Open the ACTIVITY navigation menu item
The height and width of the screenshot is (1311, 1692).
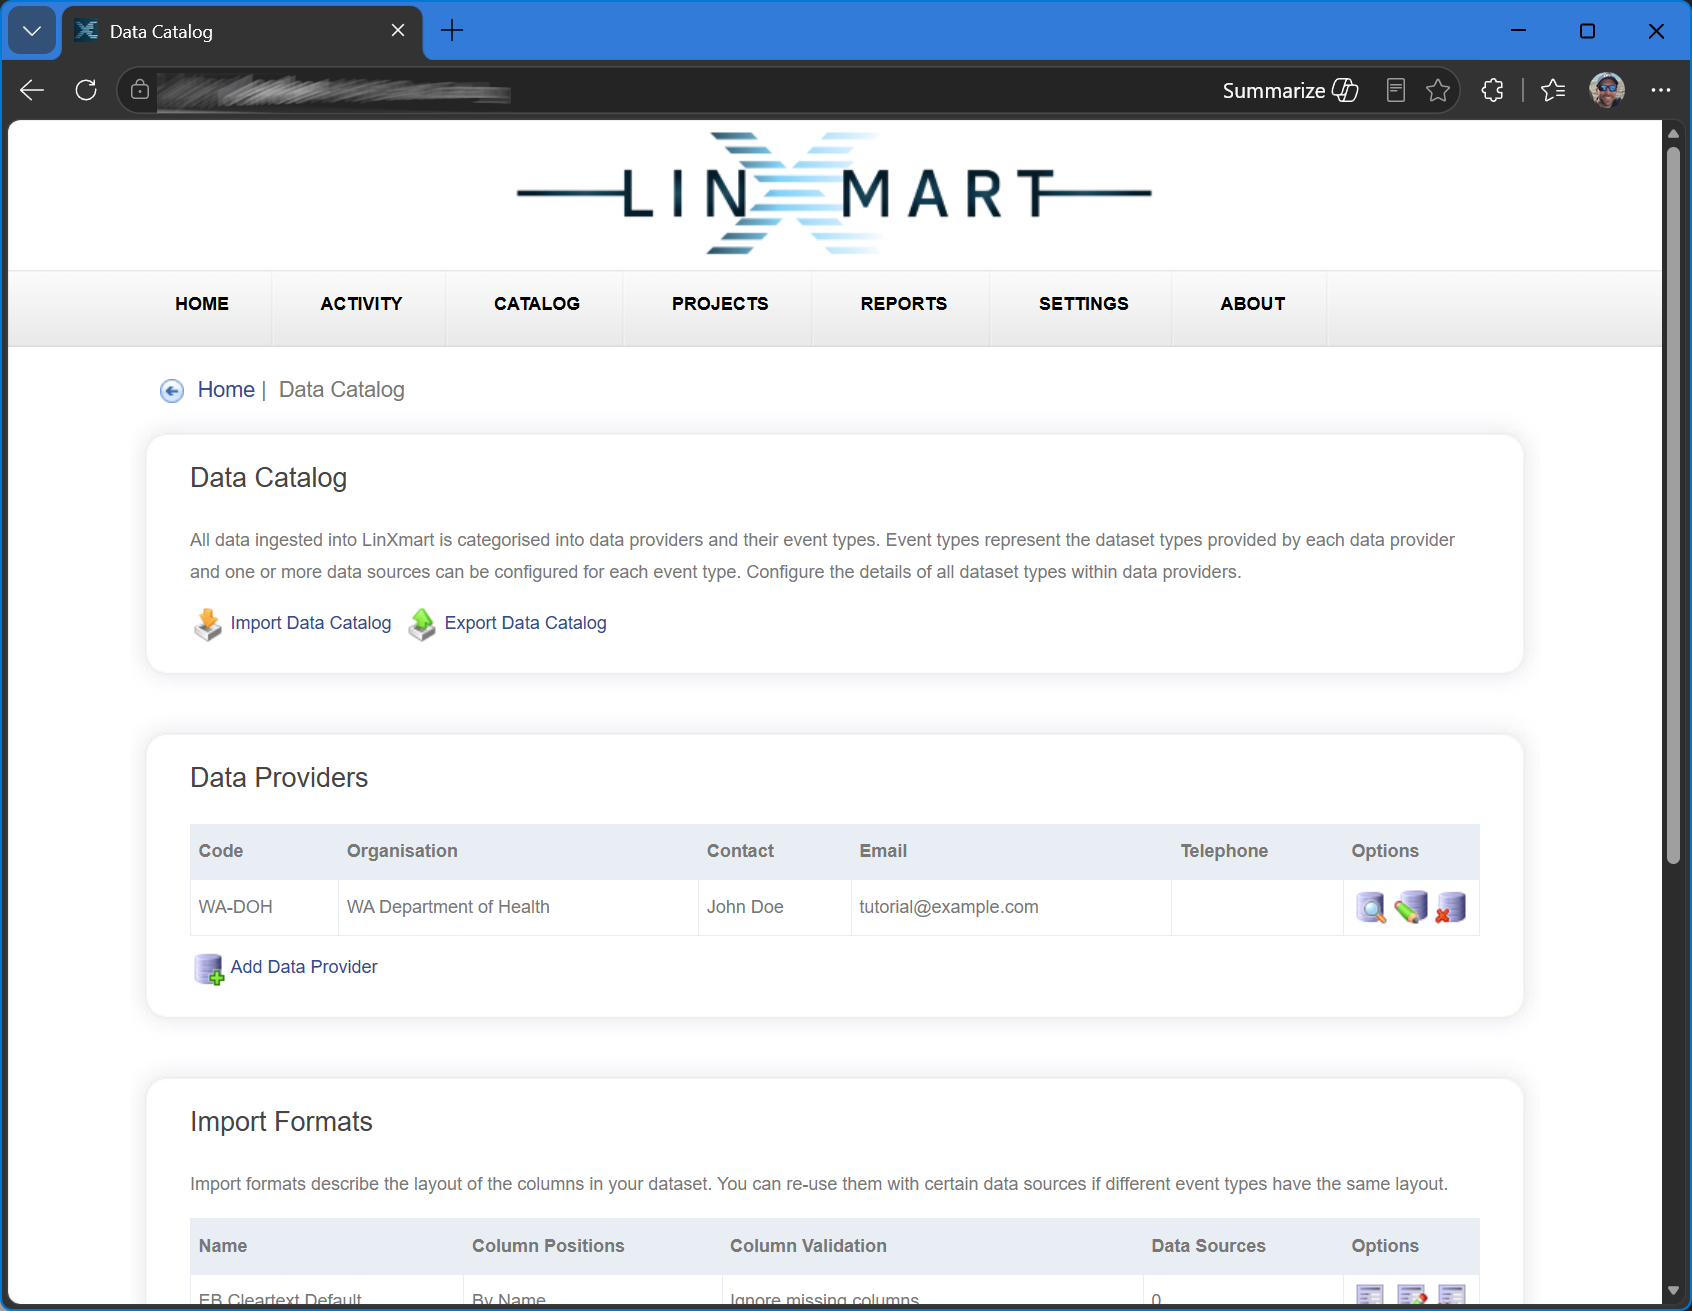click(361, 304)
